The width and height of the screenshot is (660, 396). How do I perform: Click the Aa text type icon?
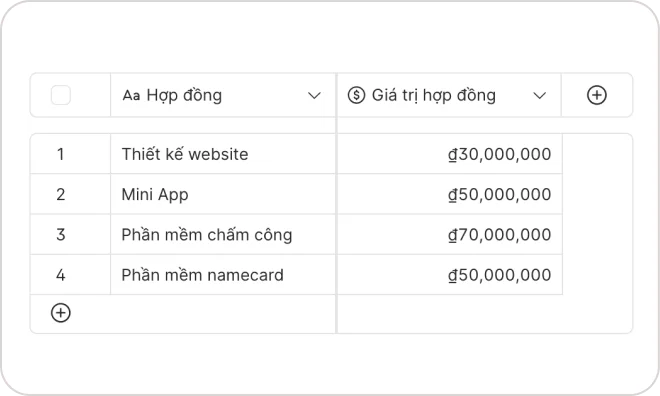(131, 96)
